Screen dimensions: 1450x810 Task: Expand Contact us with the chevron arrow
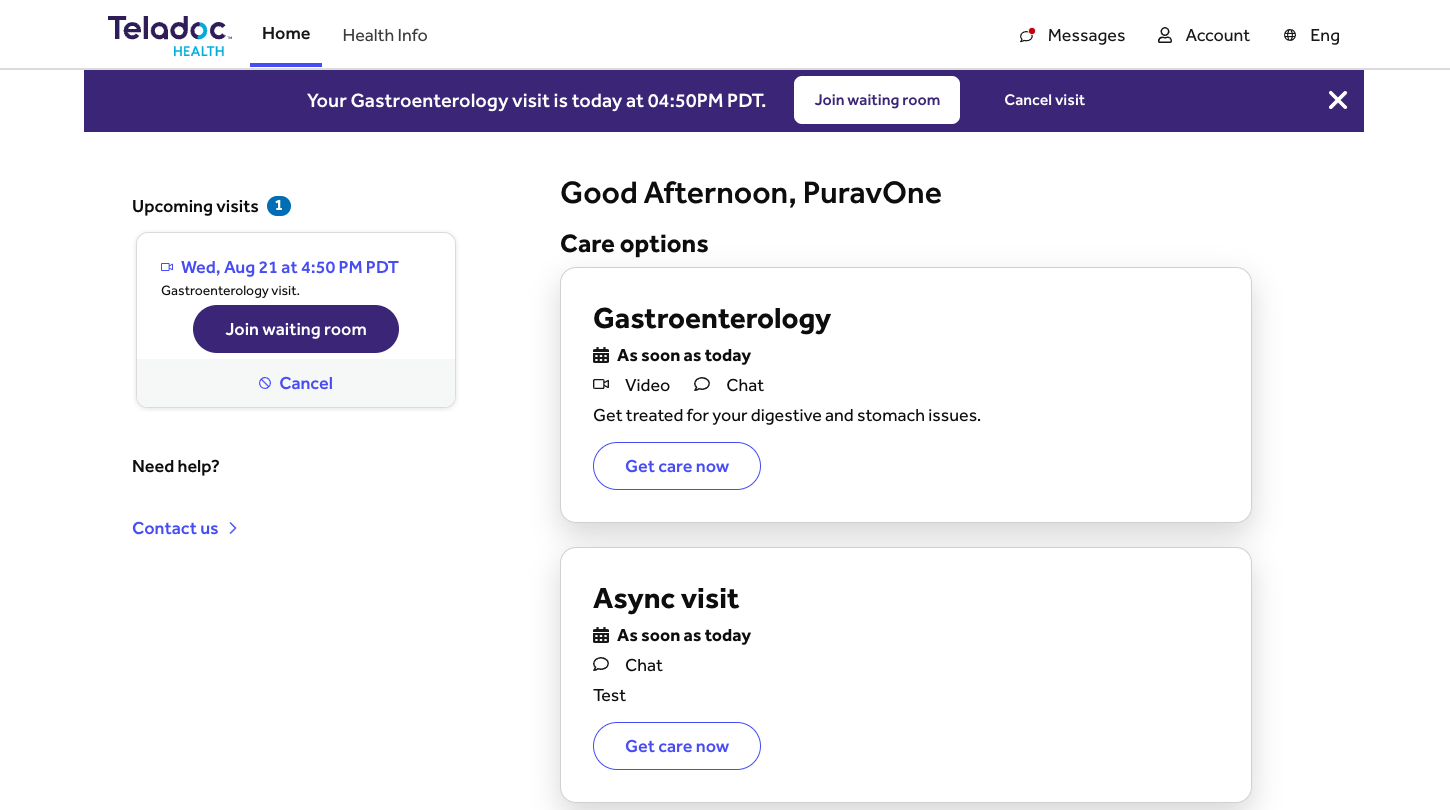click(x=233, y=528)
